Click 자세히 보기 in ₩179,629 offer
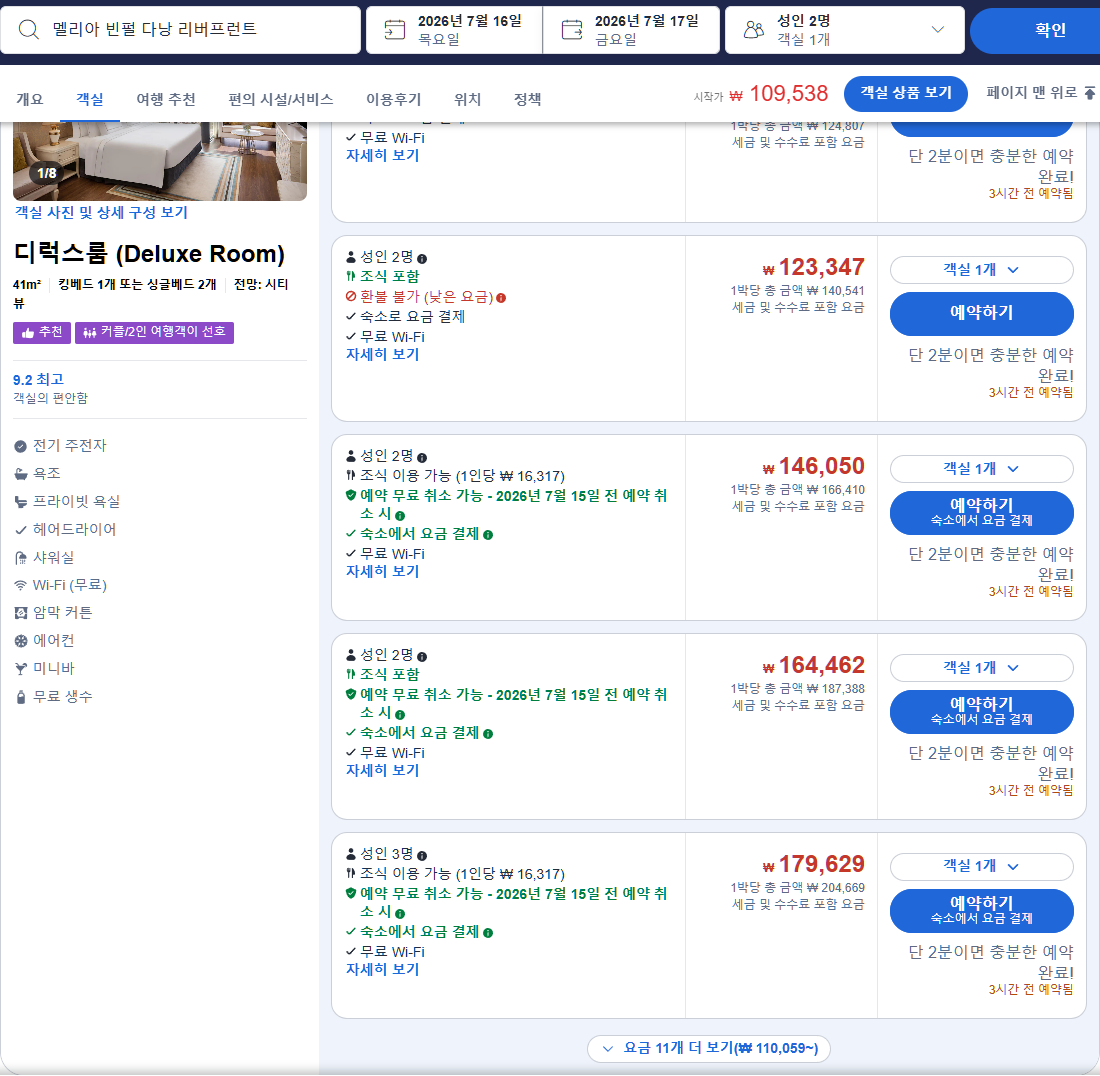The height and width of the screenshot is (1076, 1100). (x=382, y=969)
